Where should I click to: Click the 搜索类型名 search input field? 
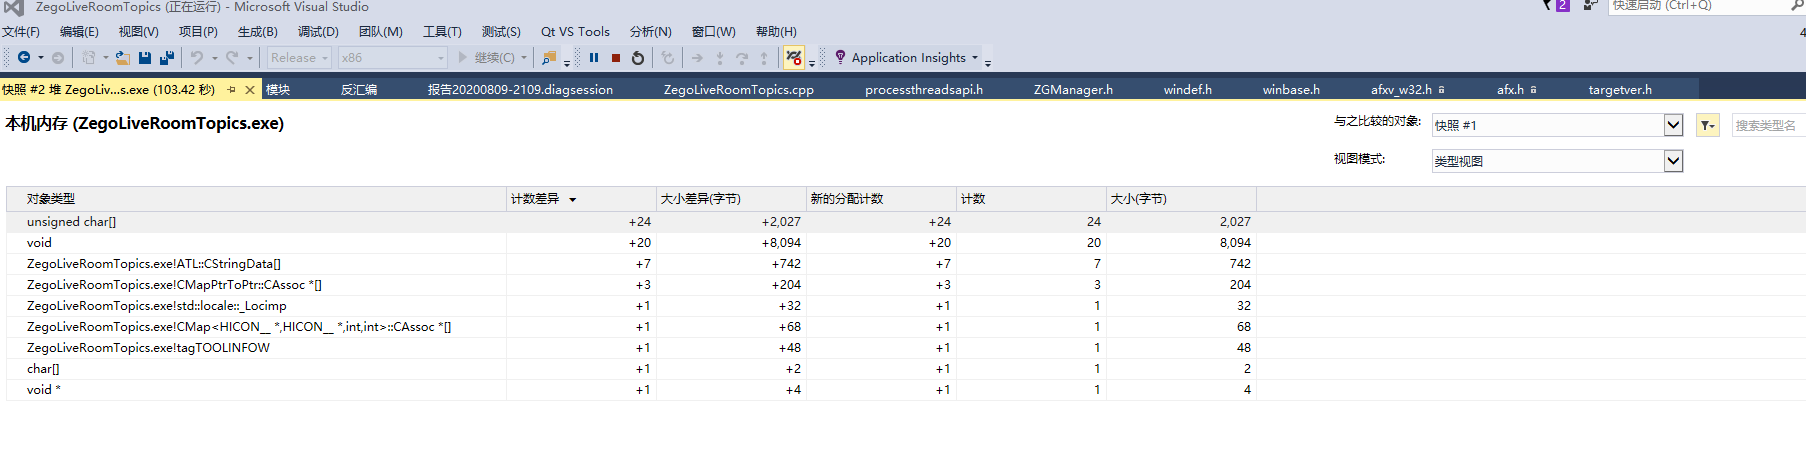[1768, 125]
